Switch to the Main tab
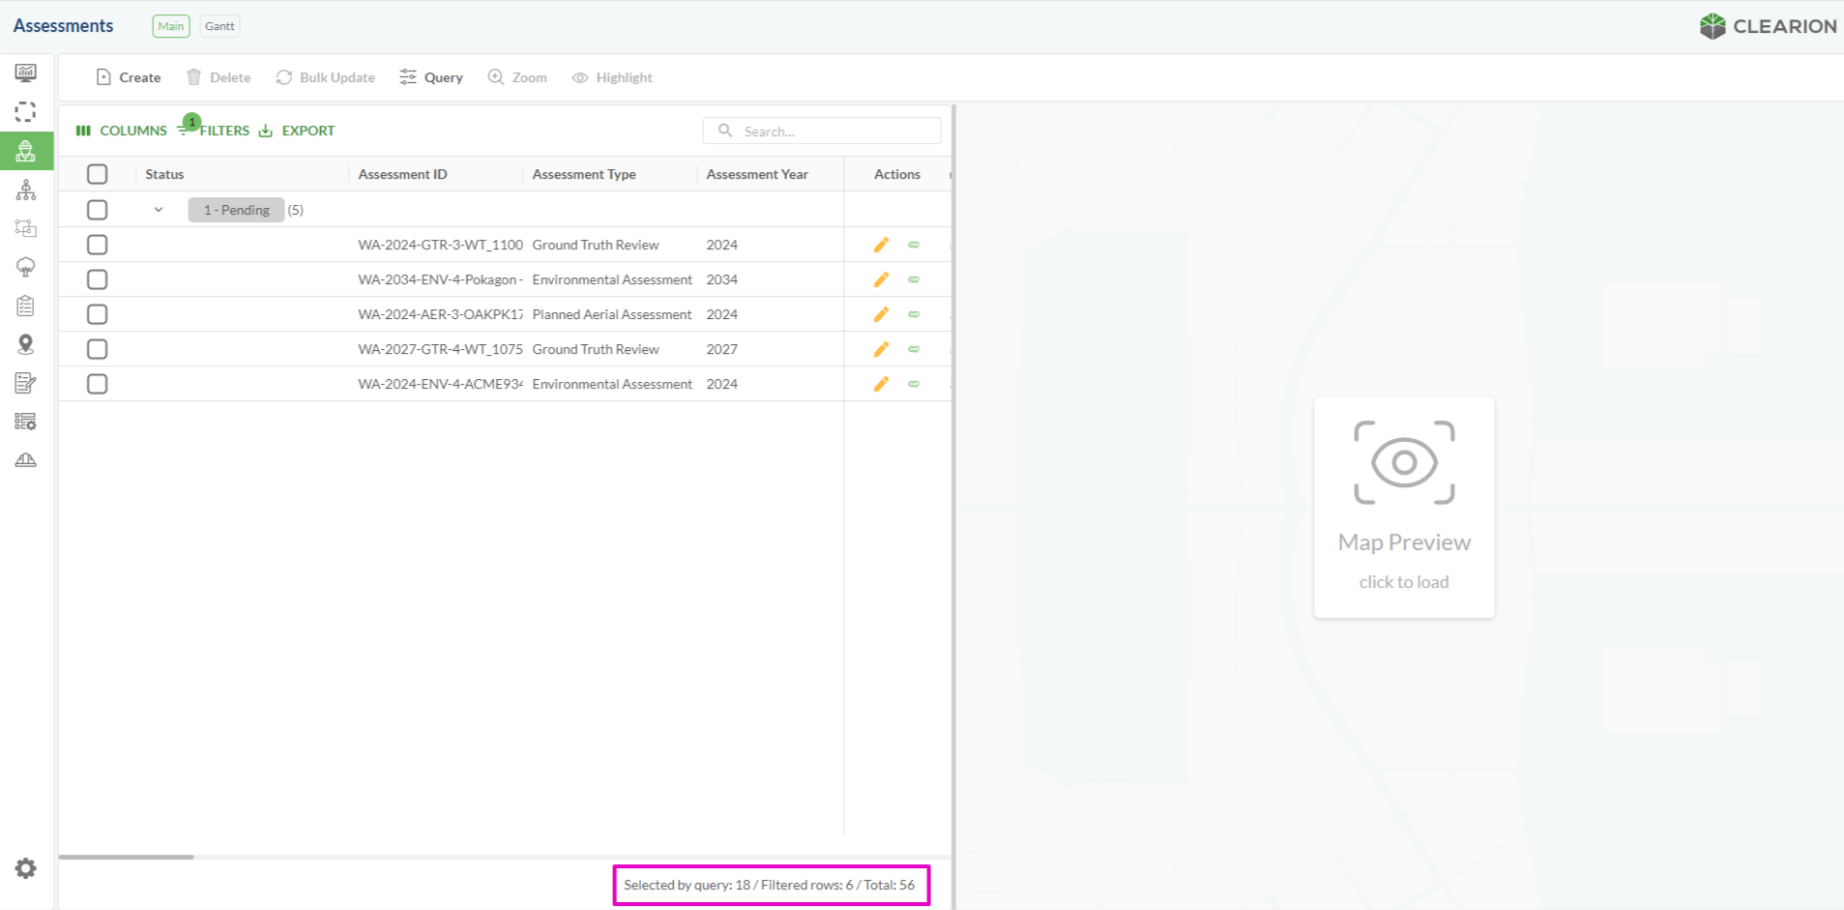1844x910 pixels. [171, 26]
